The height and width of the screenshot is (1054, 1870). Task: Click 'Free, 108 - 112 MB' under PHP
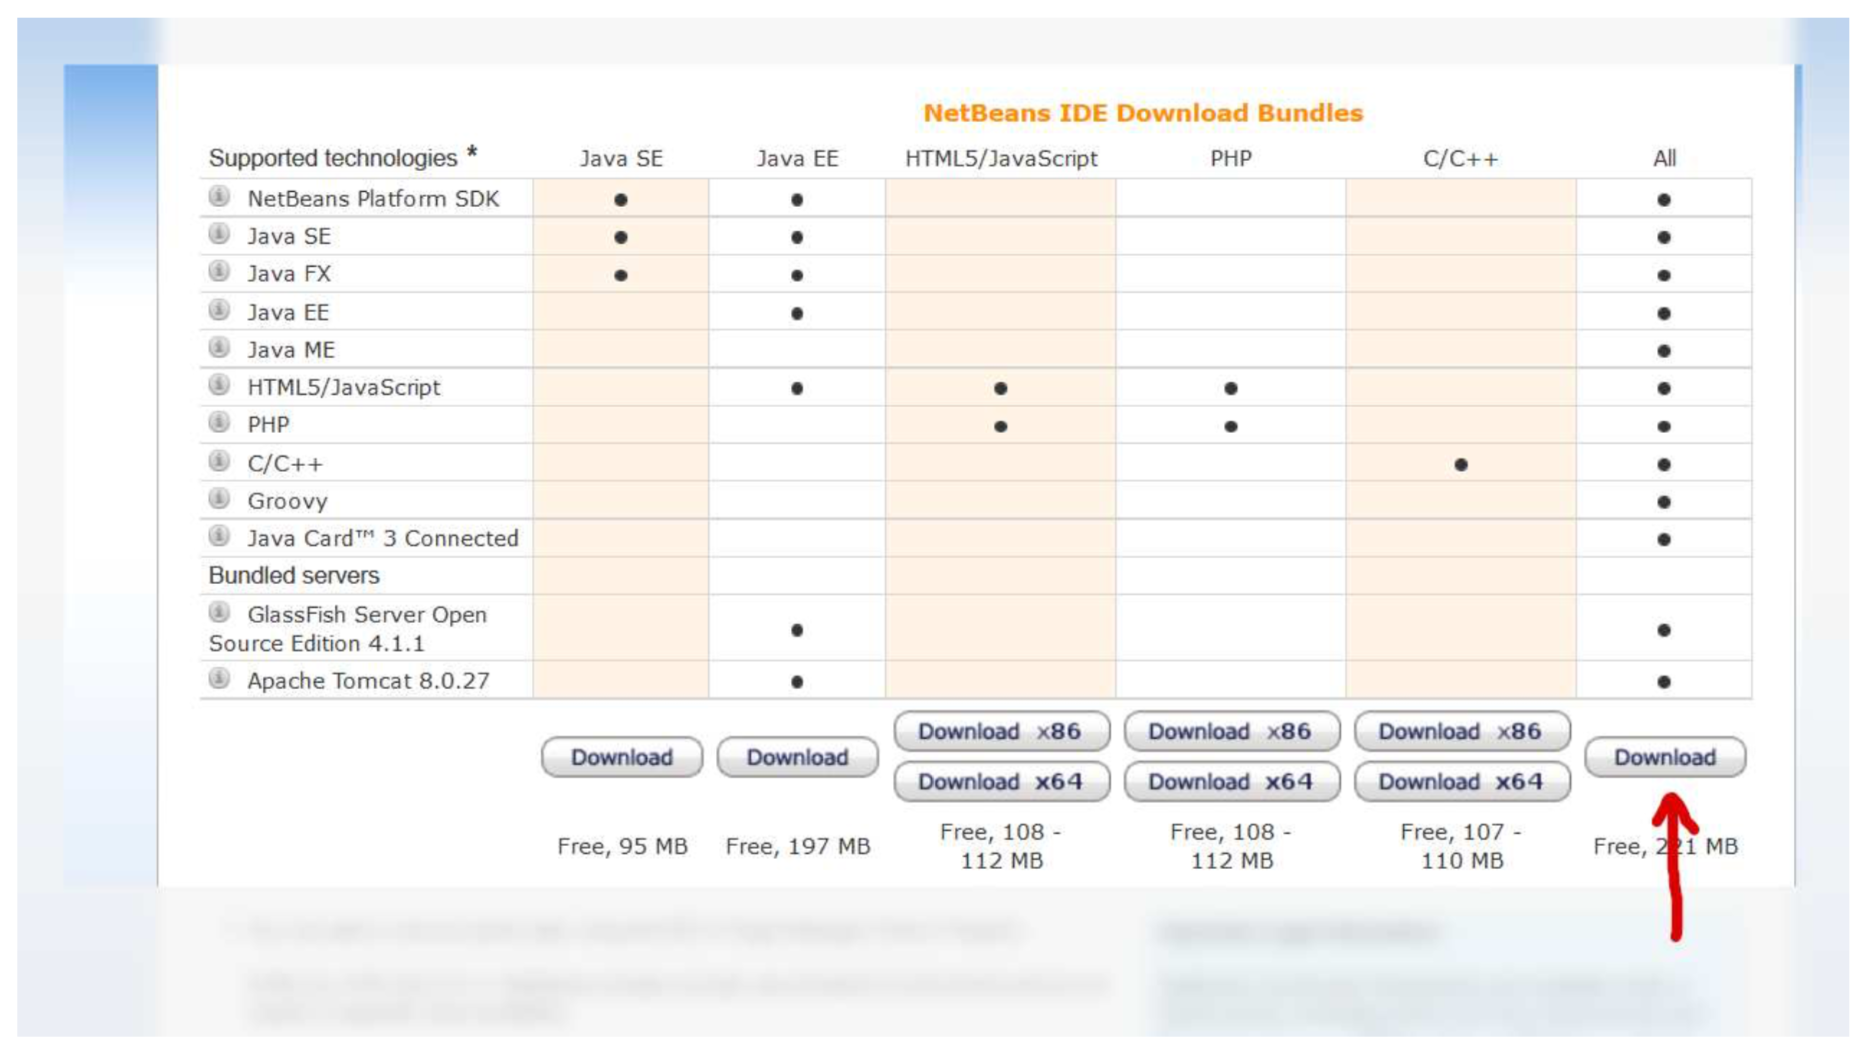pyautogui.click(x=1231, y=846)
